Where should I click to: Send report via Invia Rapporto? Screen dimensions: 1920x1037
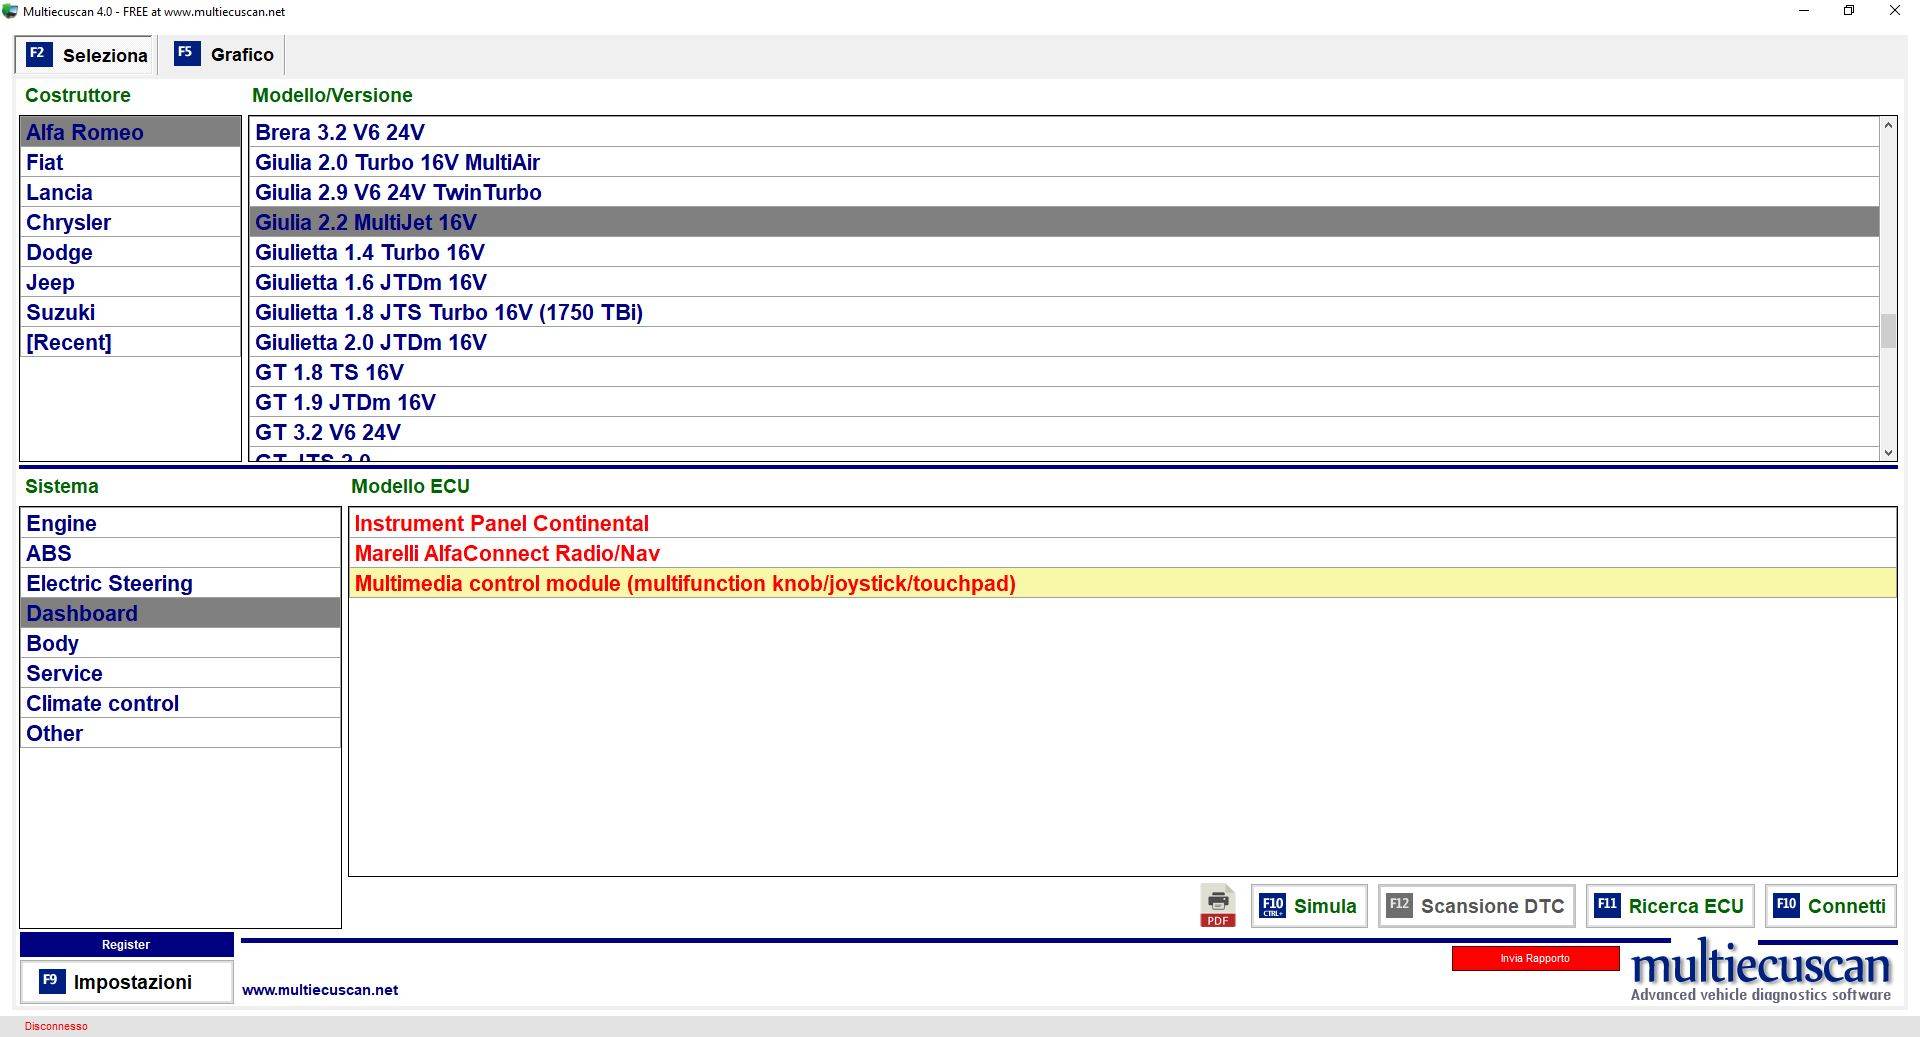click(1535, 958)
